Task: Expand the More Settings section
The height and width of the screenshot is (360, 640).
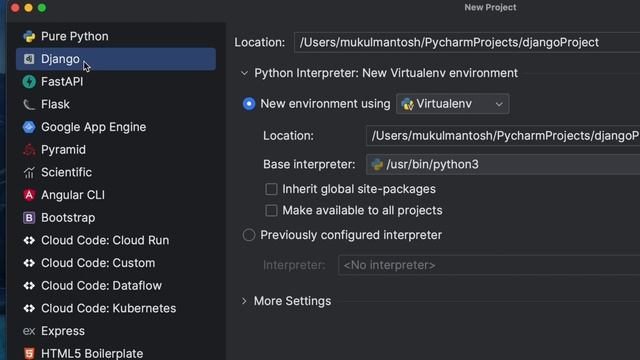Action: [x=244, y=301]
